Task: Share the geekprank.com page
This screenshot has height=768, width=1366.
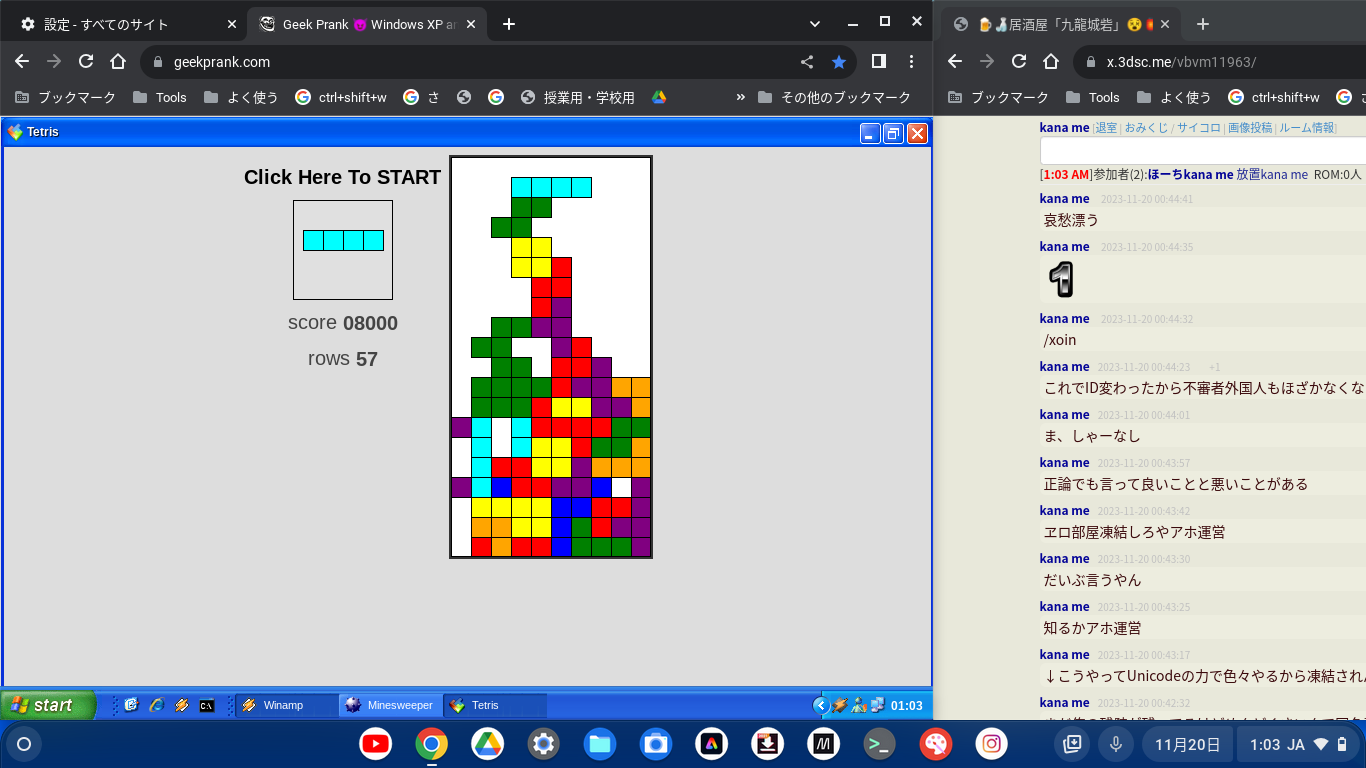Action: pyautogui.click(x=807, y=62)
